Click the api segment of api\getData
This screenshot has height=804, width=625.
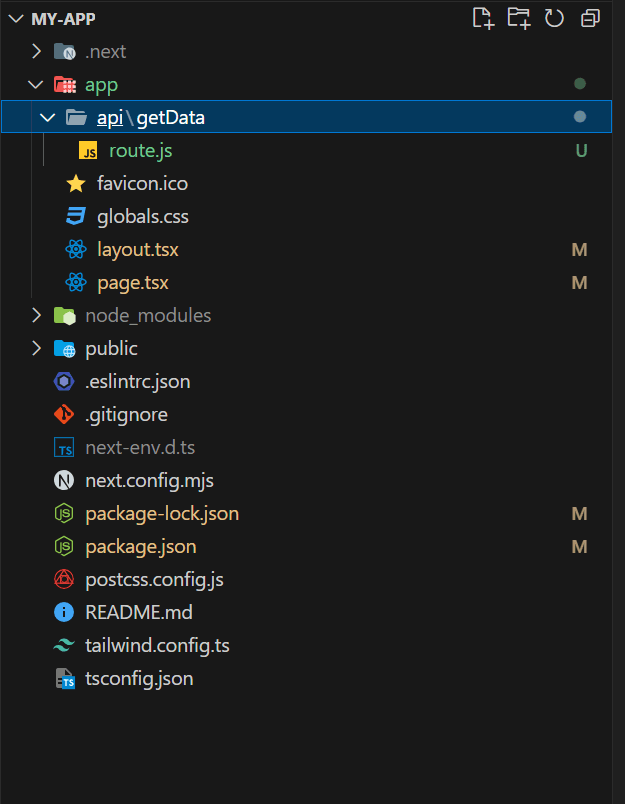pyautogui.click(x=110, y=118)
